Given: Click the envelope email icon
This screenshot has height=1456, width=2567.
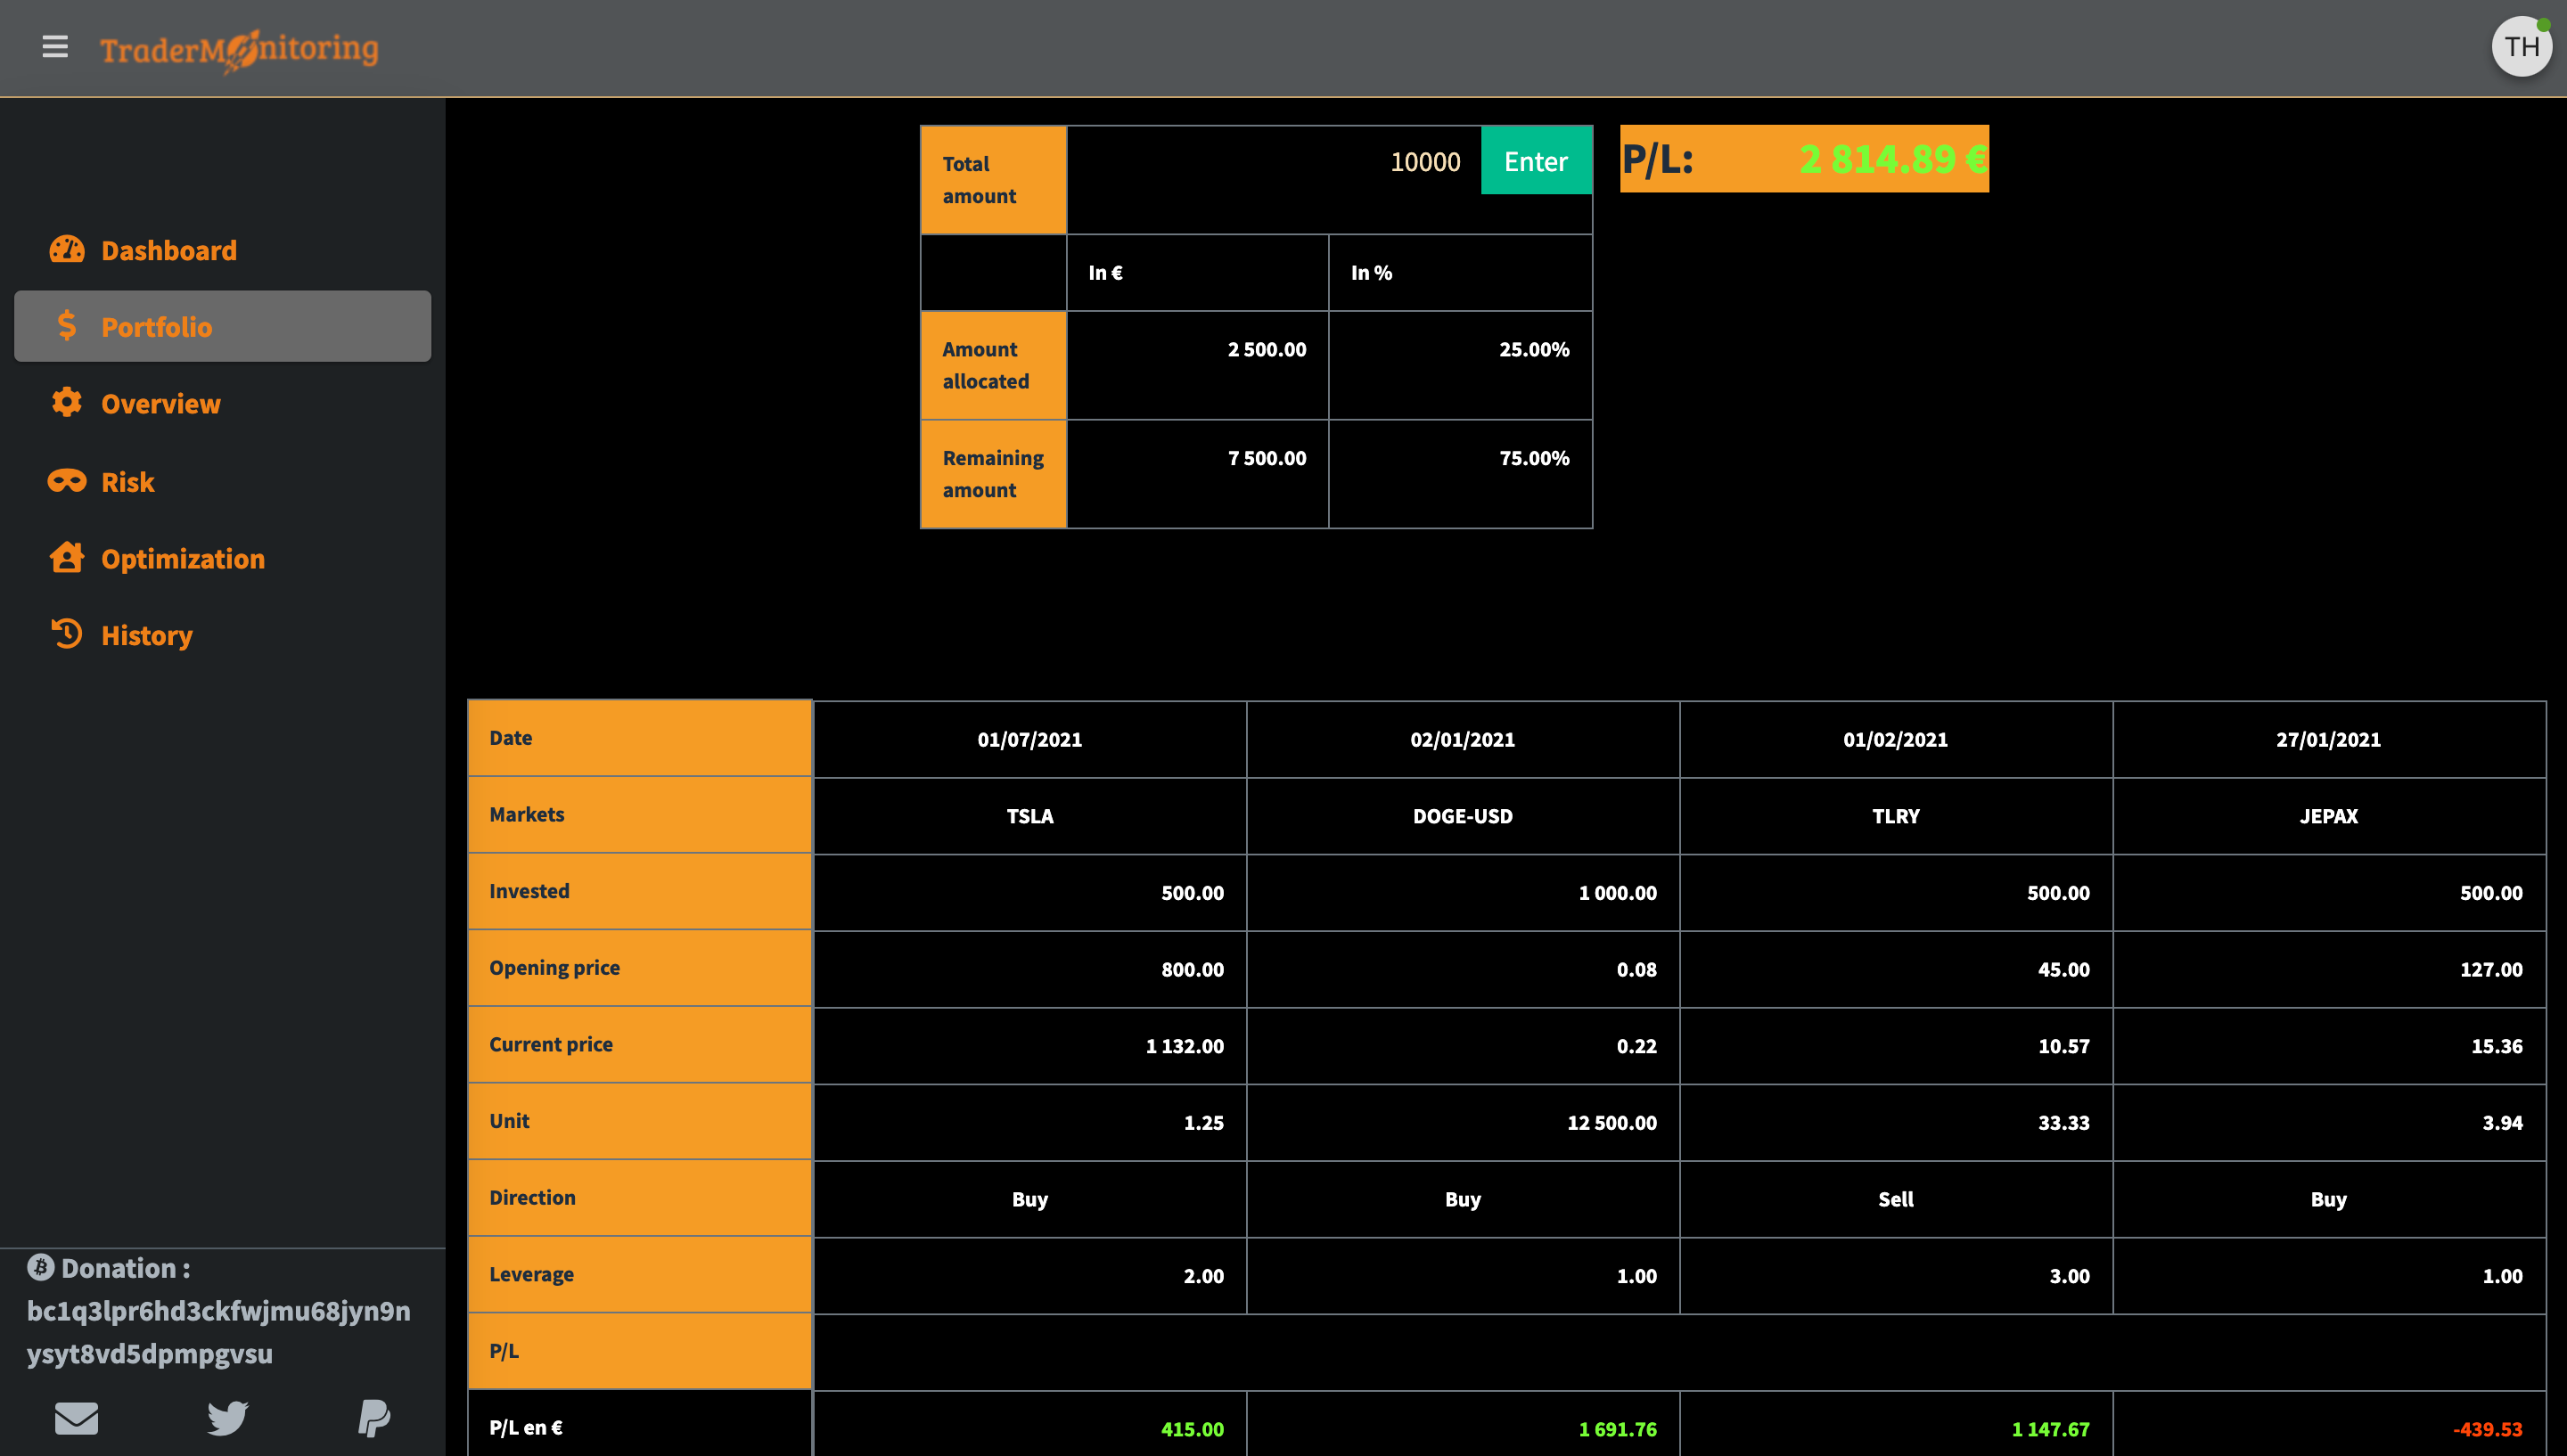Looking at the screenshot, I should click(x=76, y=1417).
